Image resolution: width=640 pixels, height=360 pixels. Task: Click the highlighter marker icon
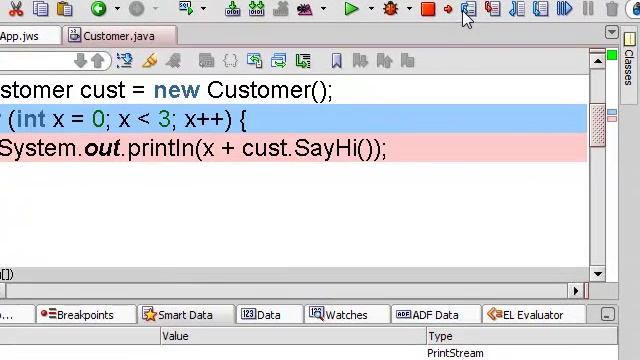[x=149, y=61]
